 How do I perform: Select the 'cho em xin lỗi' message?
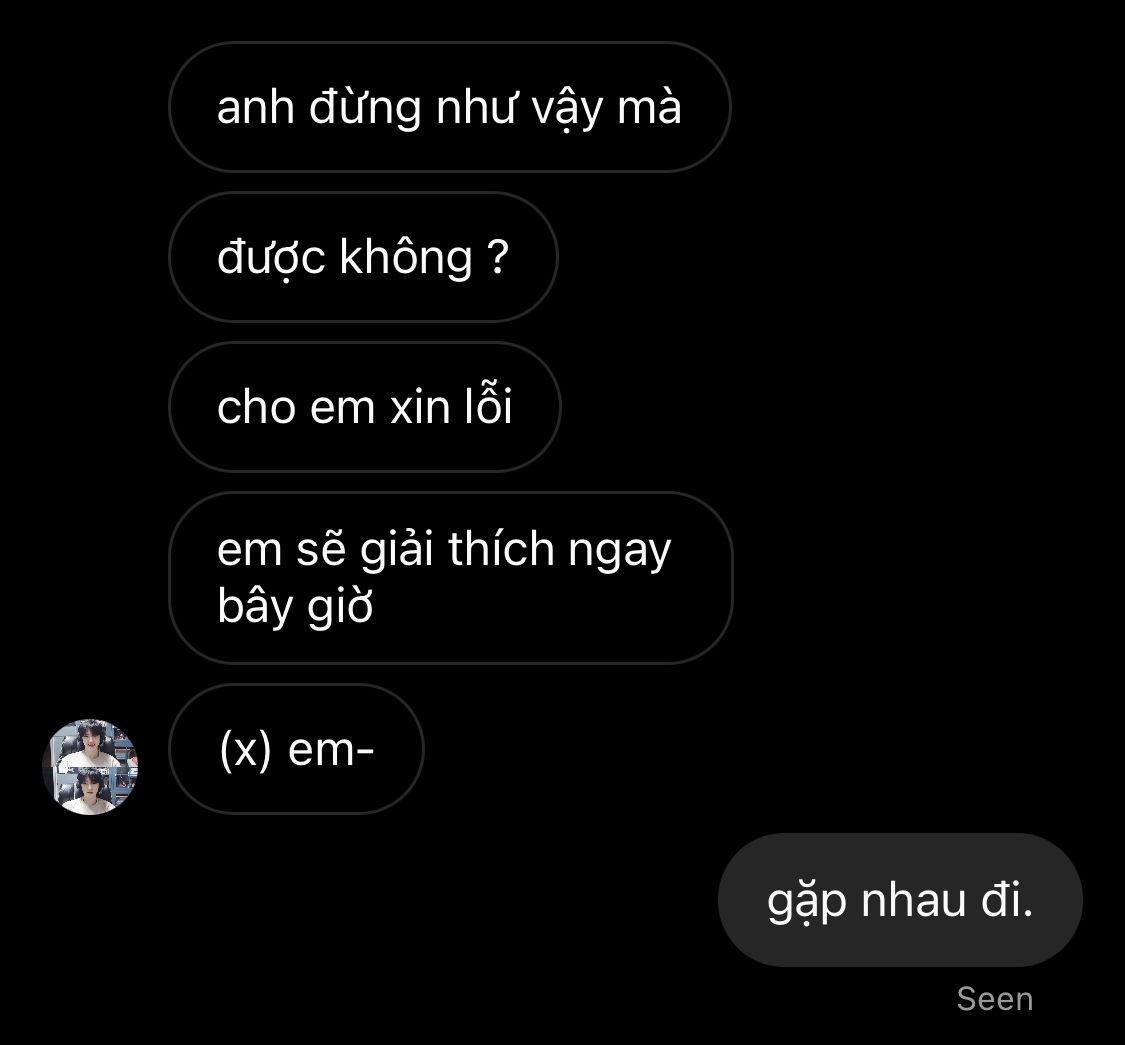364,407
